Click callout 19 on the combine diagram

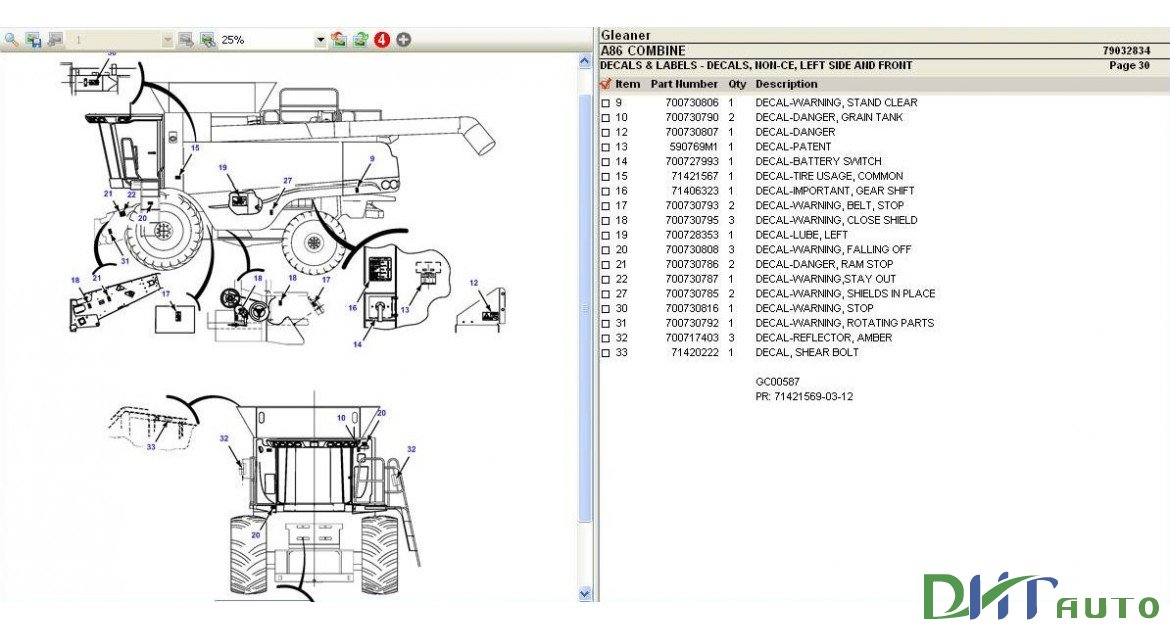(x=222, y=167)
